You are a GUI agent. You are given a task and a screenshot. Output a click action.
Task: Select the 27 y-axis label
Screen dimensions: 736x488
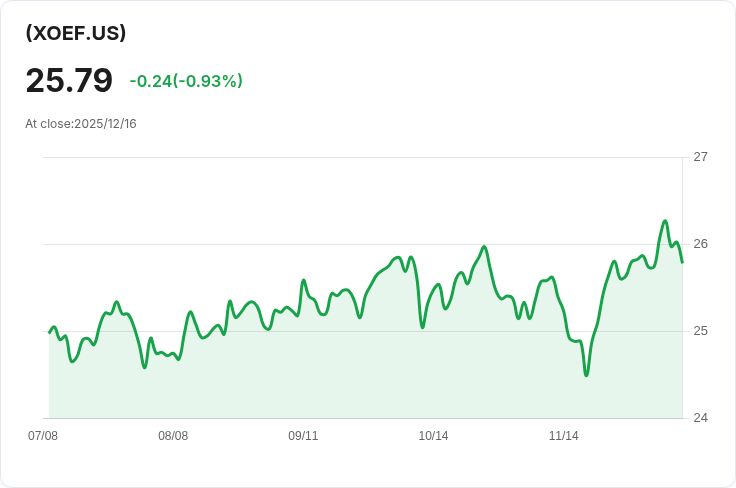click(700, 157)
